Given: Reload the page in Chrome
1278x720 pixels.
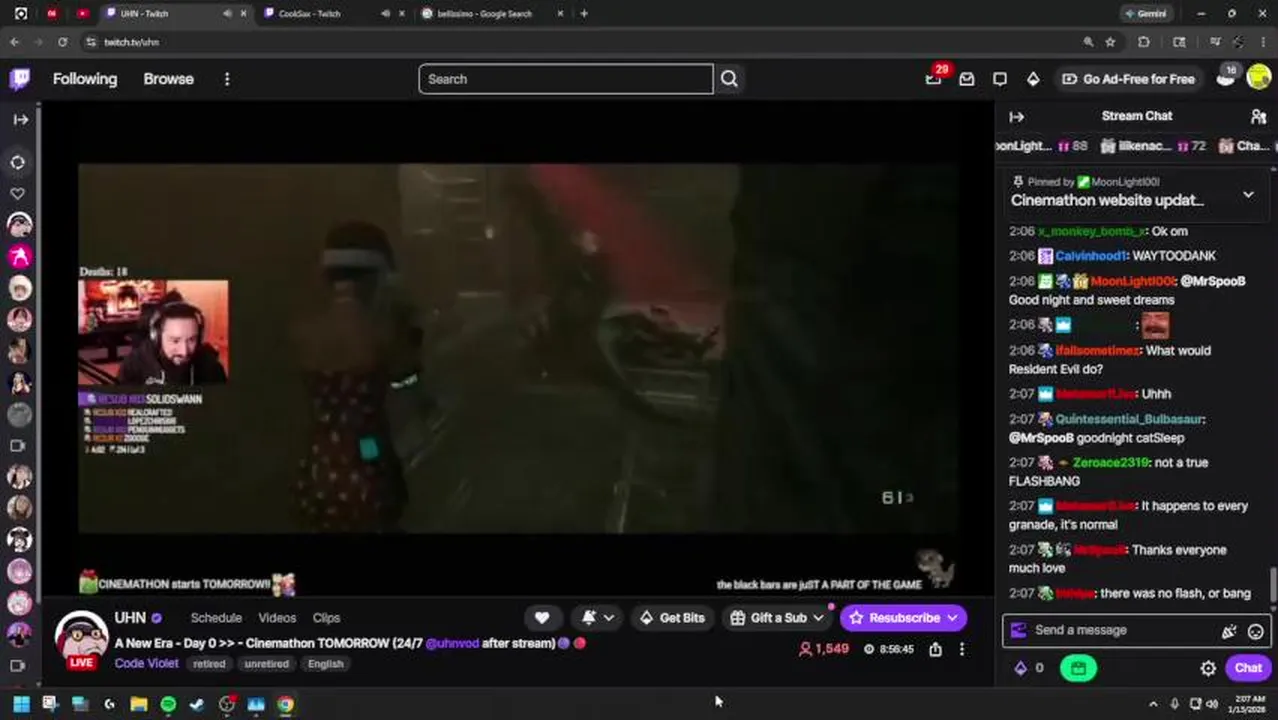Looking at the screenshot, I should (62, 42).
